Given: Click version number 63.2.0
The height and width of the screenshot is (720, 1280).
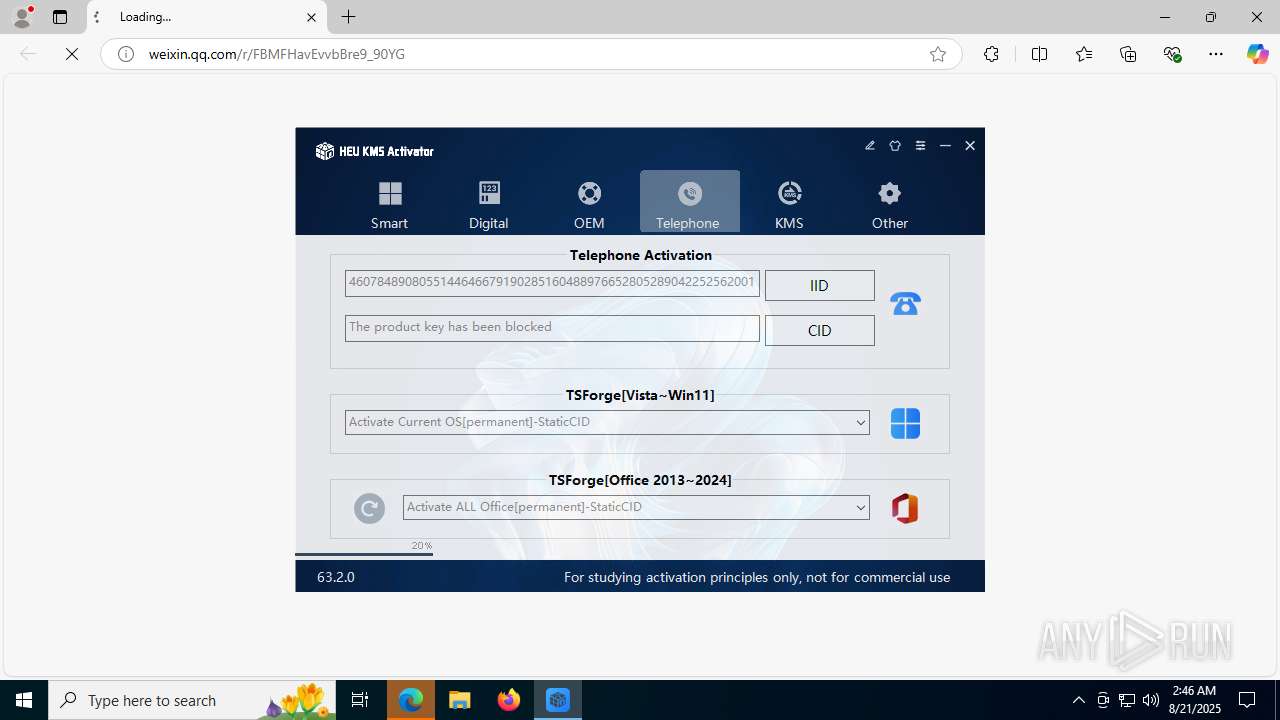Looking at the screenshot, I should (336, 577).
